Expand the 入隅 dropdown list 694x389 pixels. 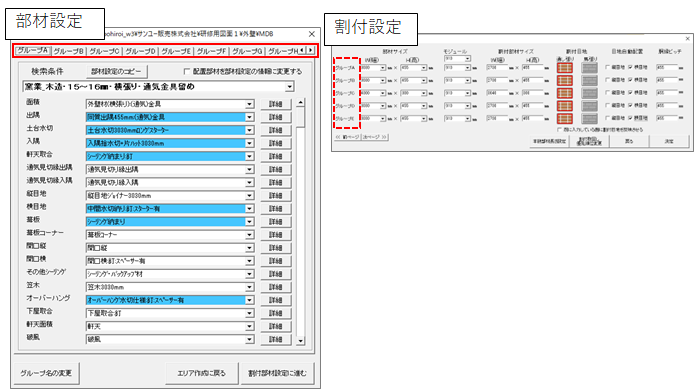[x=250, y=143]
